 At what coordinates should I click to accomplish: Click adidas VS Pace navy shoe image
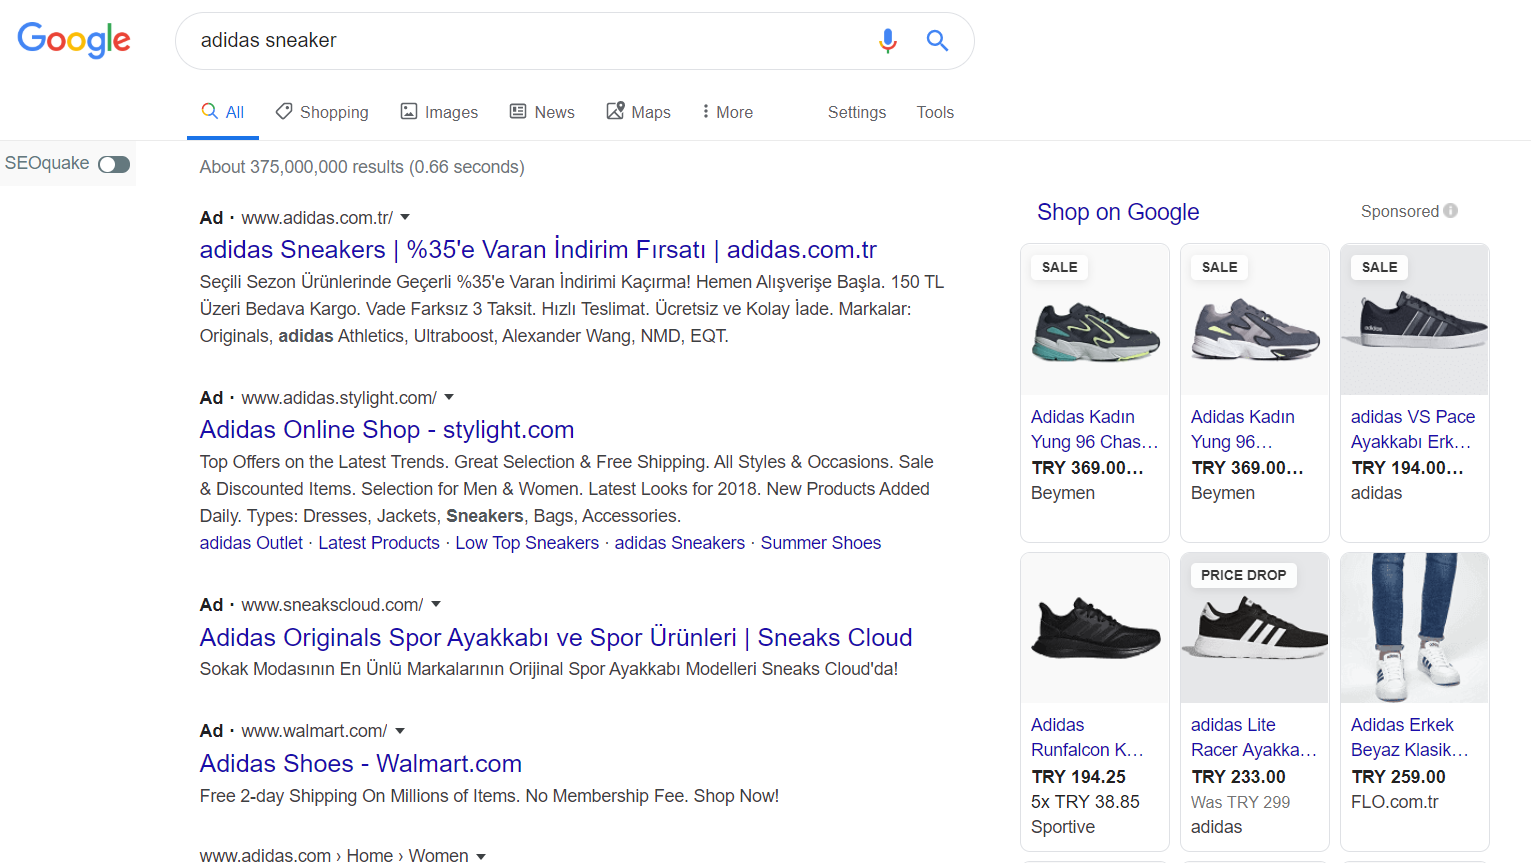[x=1415, y=320]
